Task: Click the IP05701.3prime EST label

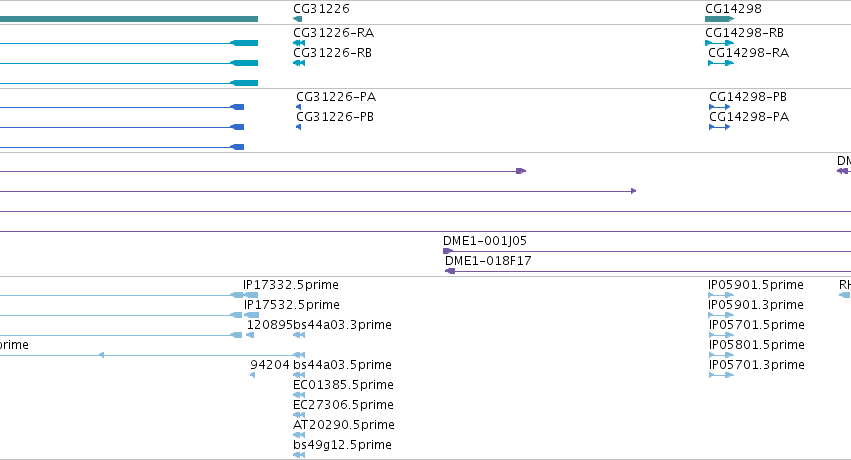Action: (757, 365)
